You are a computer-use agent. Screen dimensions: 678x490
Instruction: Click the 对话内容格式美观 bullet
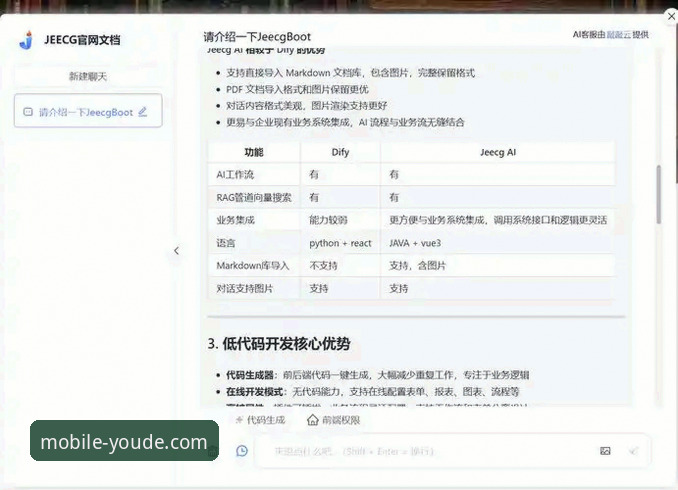(307, 106)
